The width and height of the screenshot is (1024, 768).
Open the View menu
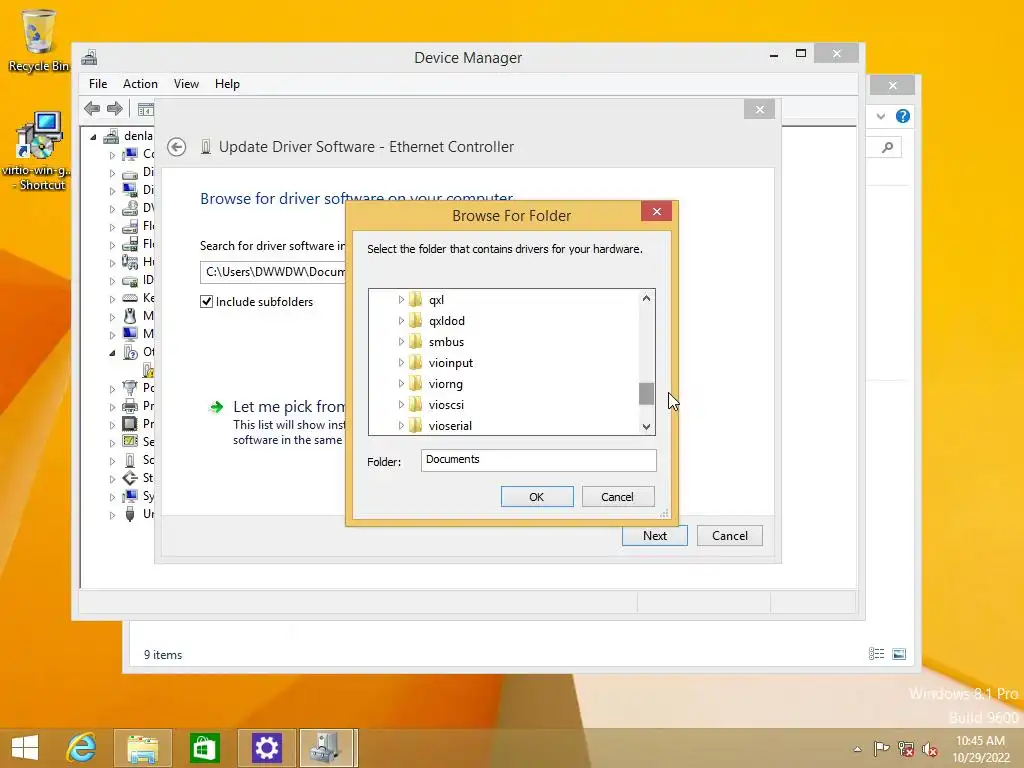click(x=186, y=84)
